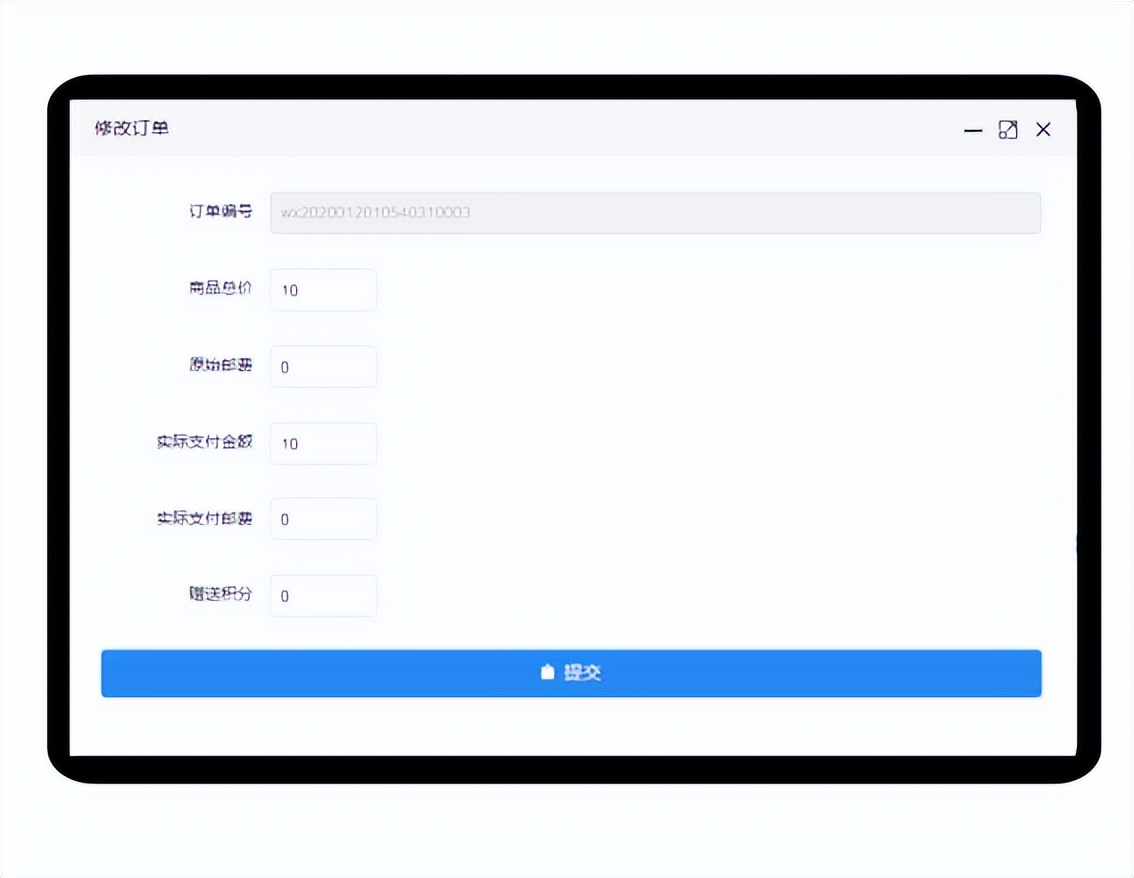Minimize the 修改订单 dialog

[973, 130]
